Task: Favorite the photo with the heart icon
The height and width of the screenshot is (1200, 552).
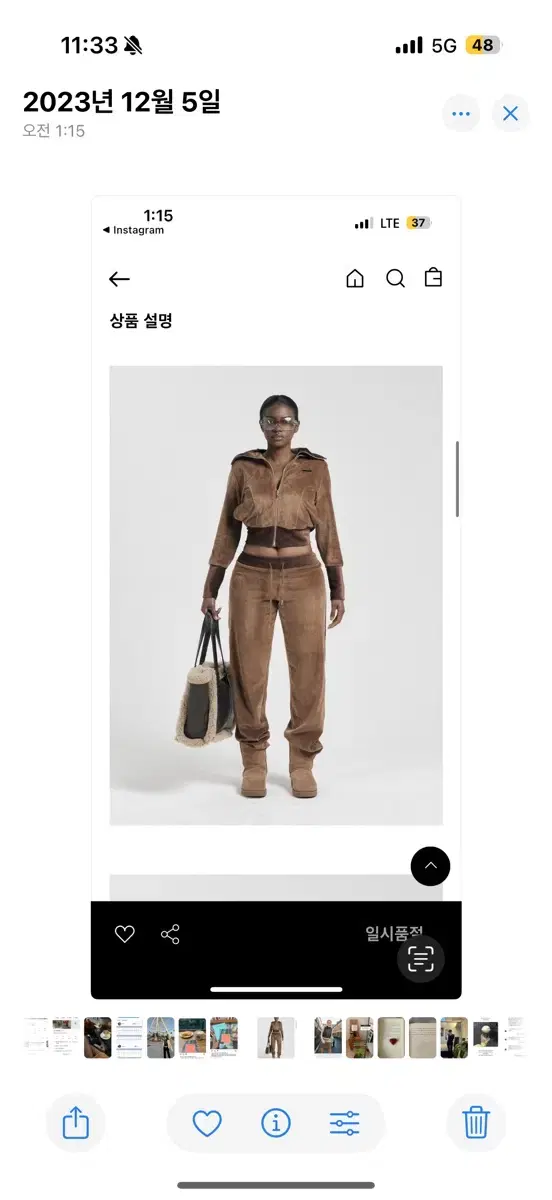Action: click(207, 1124)
